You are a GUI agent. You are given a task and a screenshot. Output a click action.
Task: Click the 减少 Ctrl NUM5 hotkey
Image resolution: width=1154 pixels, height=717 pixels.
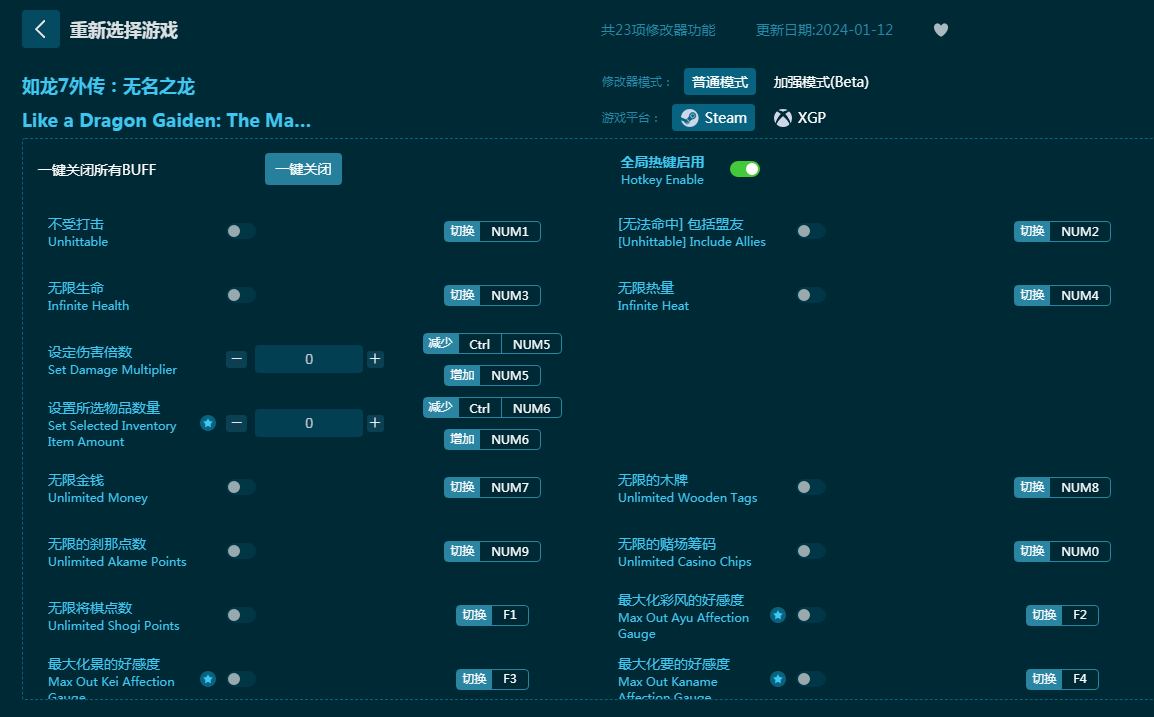point(492,345)
